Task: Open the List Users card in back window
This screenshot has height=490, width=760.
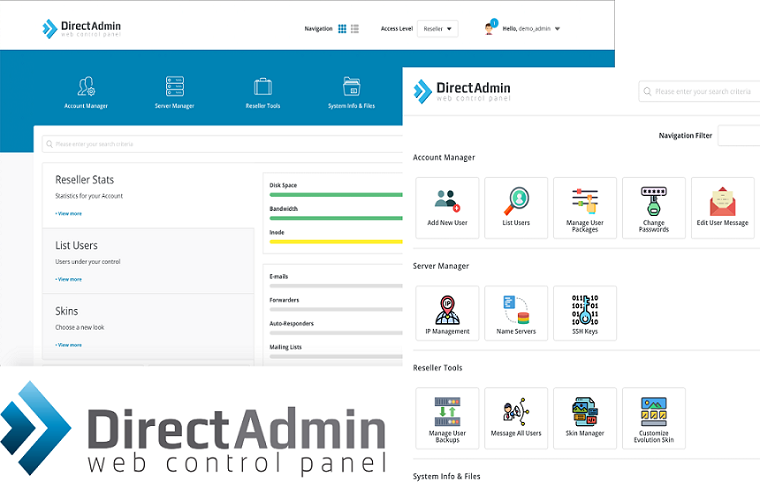Action: pyautogui.click(x=148, y=261)
